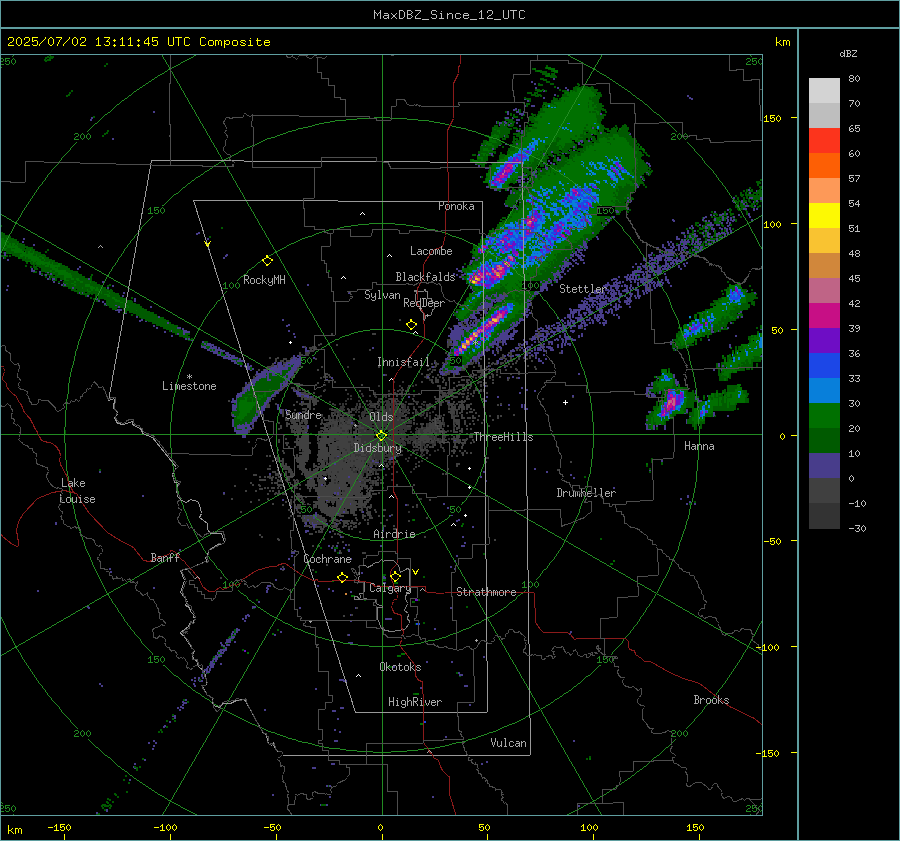Image resolution: width=900 pixels, height=841 pixels.
Task: Click the yellow diamond marker beside RockyMH
Action: [267, 261]
